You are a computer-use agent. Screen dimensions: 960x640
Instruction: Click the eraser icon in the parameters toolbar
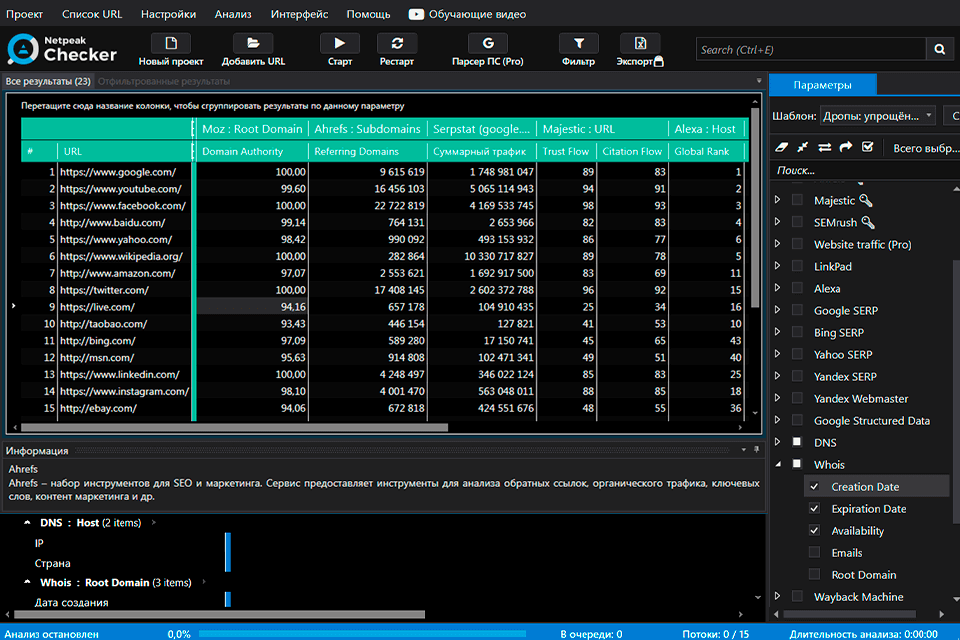pyautogui.click(x=783, y=147)
